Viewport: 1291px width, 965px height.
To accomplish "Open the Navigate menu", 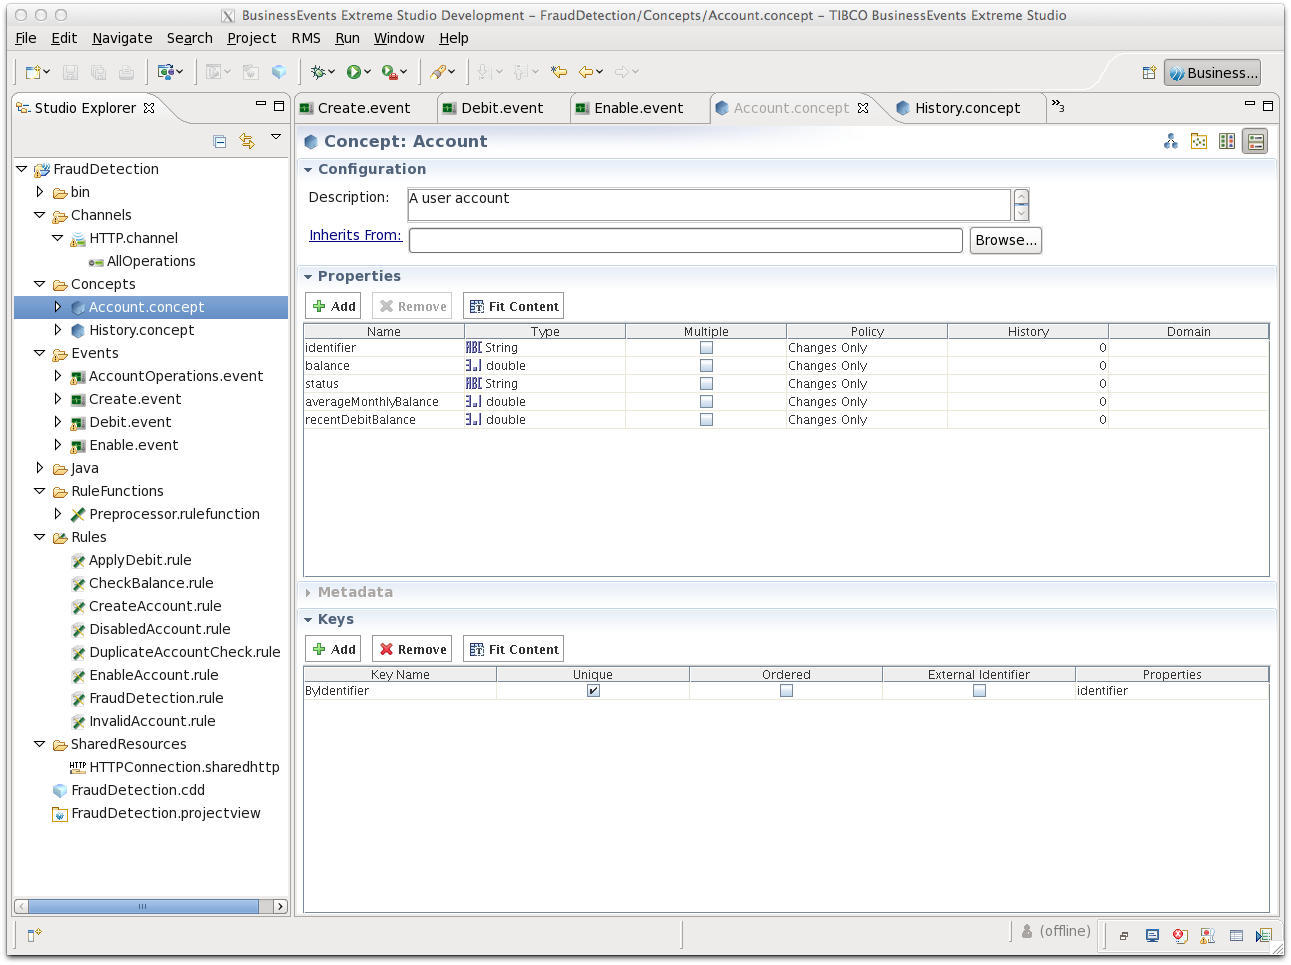I will (122, 38).
